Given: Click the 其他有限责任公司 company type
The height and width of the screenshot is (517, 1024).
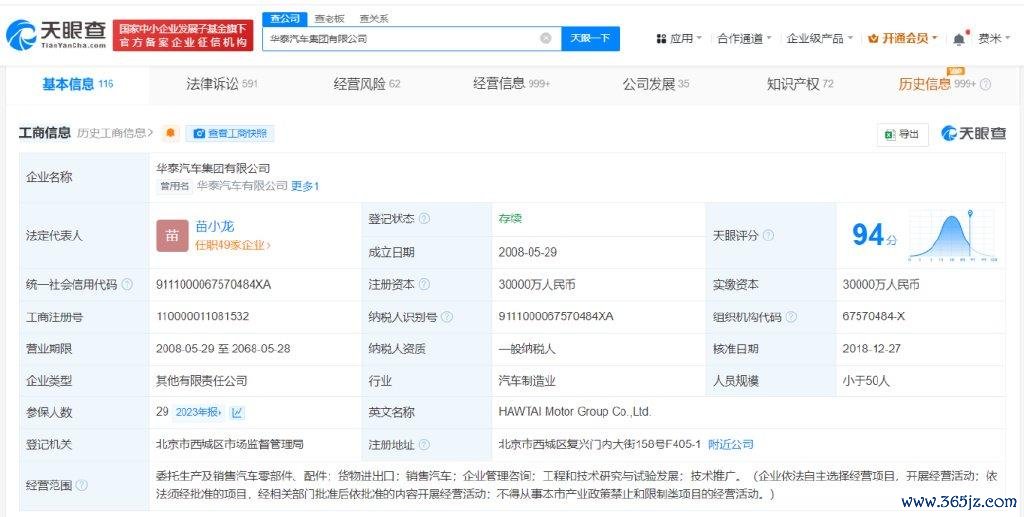Looking at the screenshot, I should pos(202,381).
